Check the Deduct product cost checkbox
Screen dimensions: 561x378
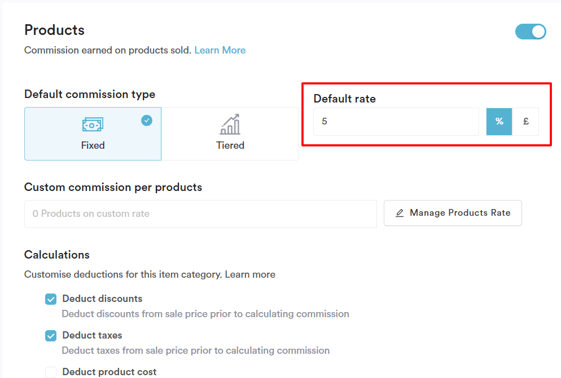51,372
